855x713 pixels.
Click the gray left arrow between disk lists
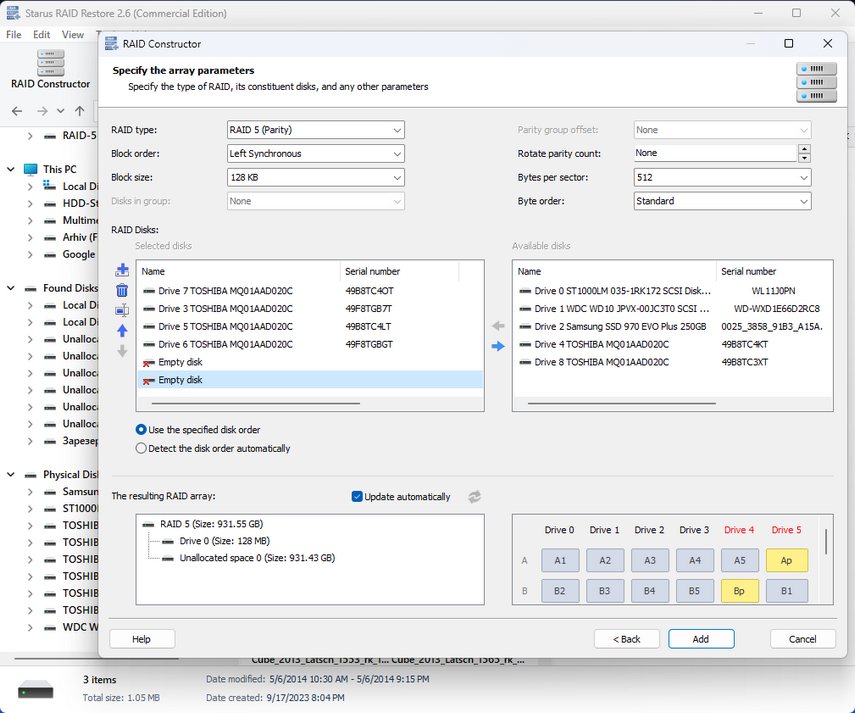point(498,326)
